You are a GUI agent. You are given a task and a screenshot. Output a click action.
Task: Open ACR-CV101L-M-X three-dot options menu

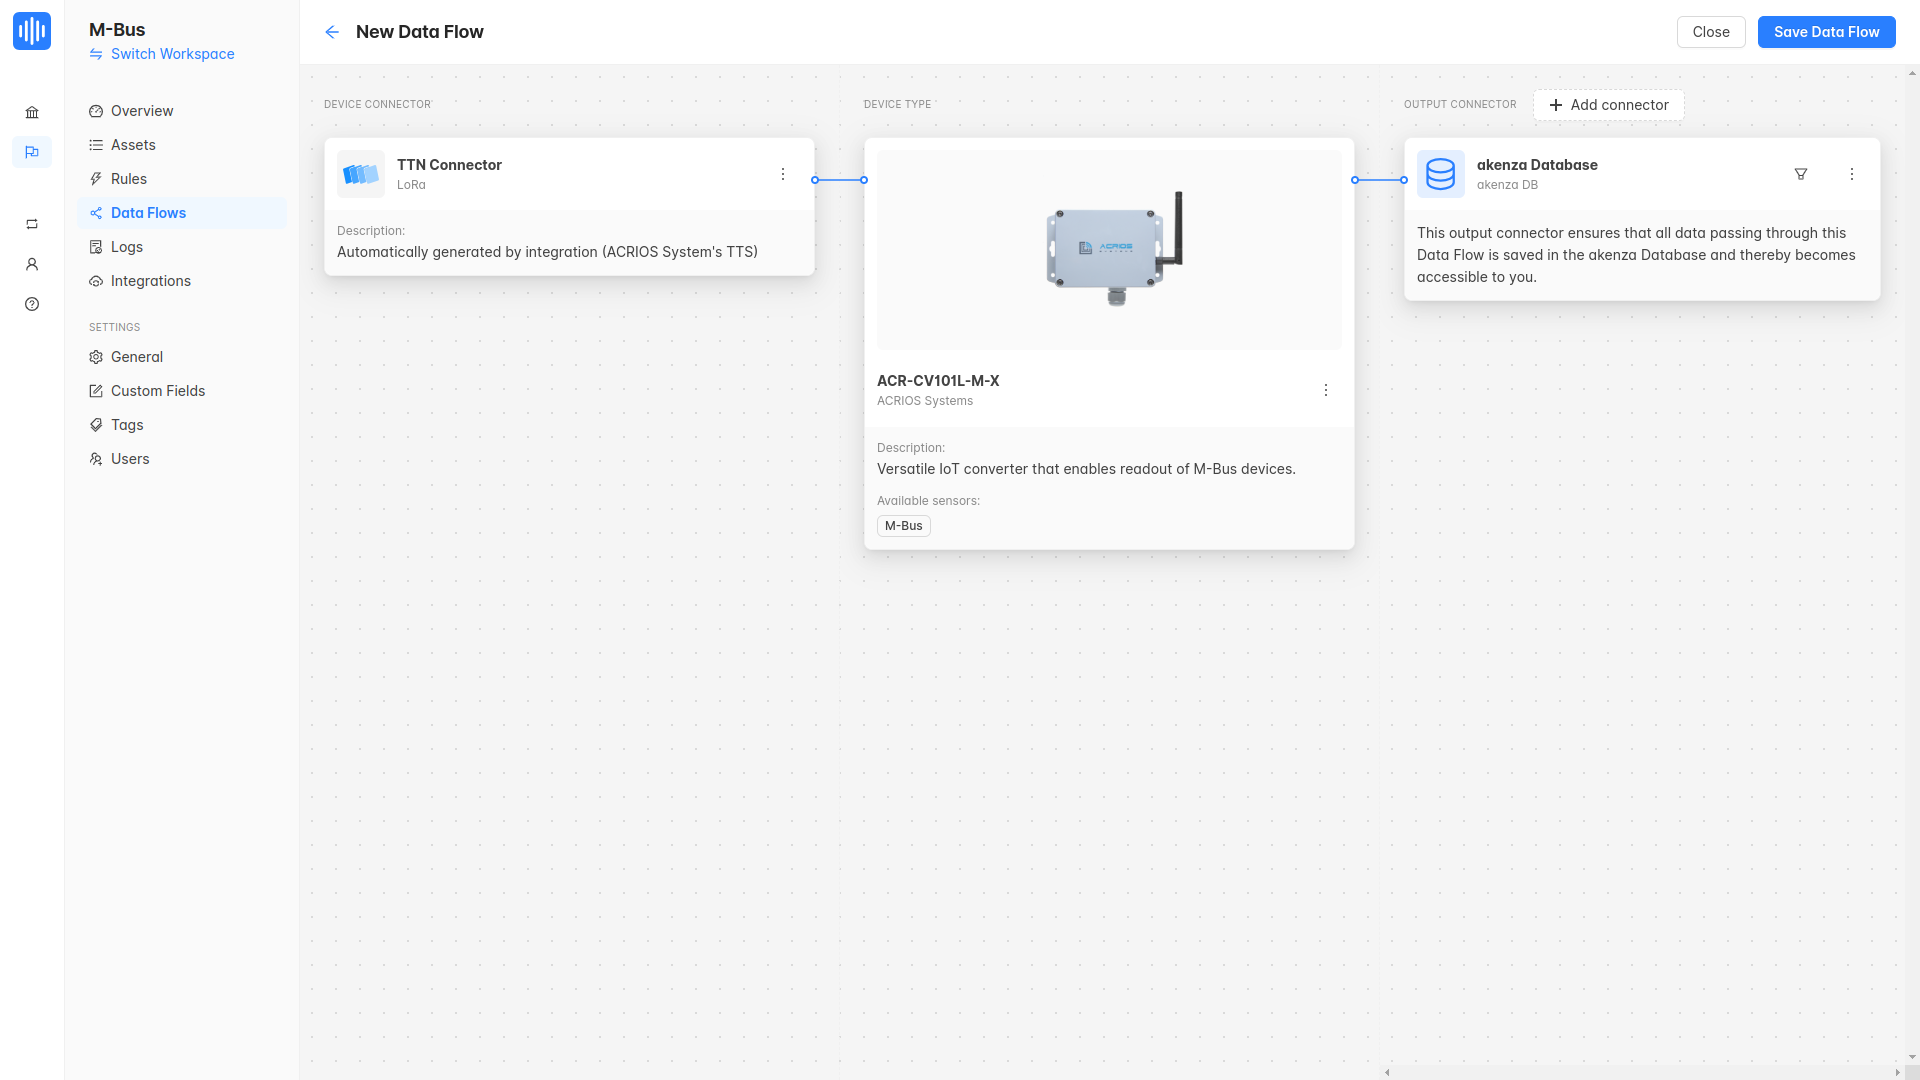click(x=1326, y=390)
